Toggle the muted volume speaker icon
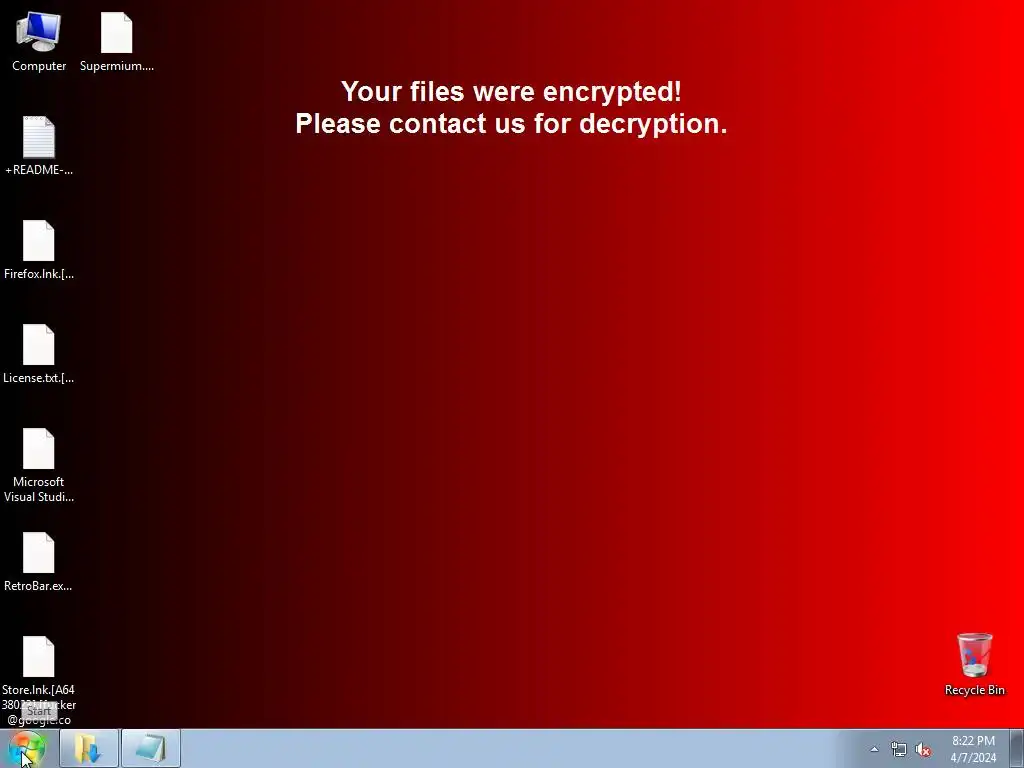This screenshot has height=768, width=1024. [x=923, y=749]
